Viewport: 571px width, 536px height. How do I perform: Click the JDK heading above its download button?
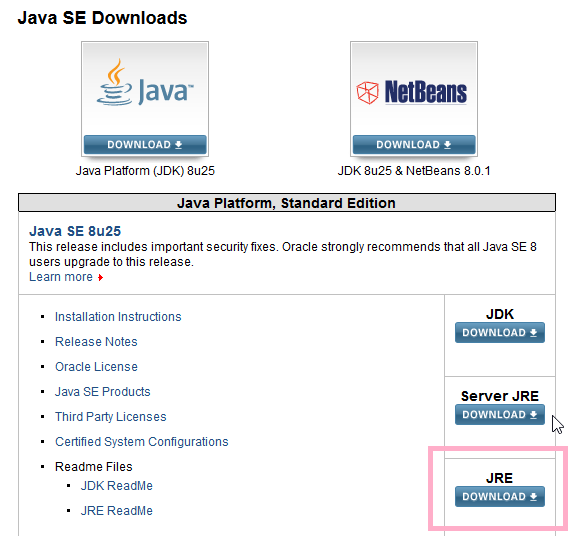[x=500, y=314]
